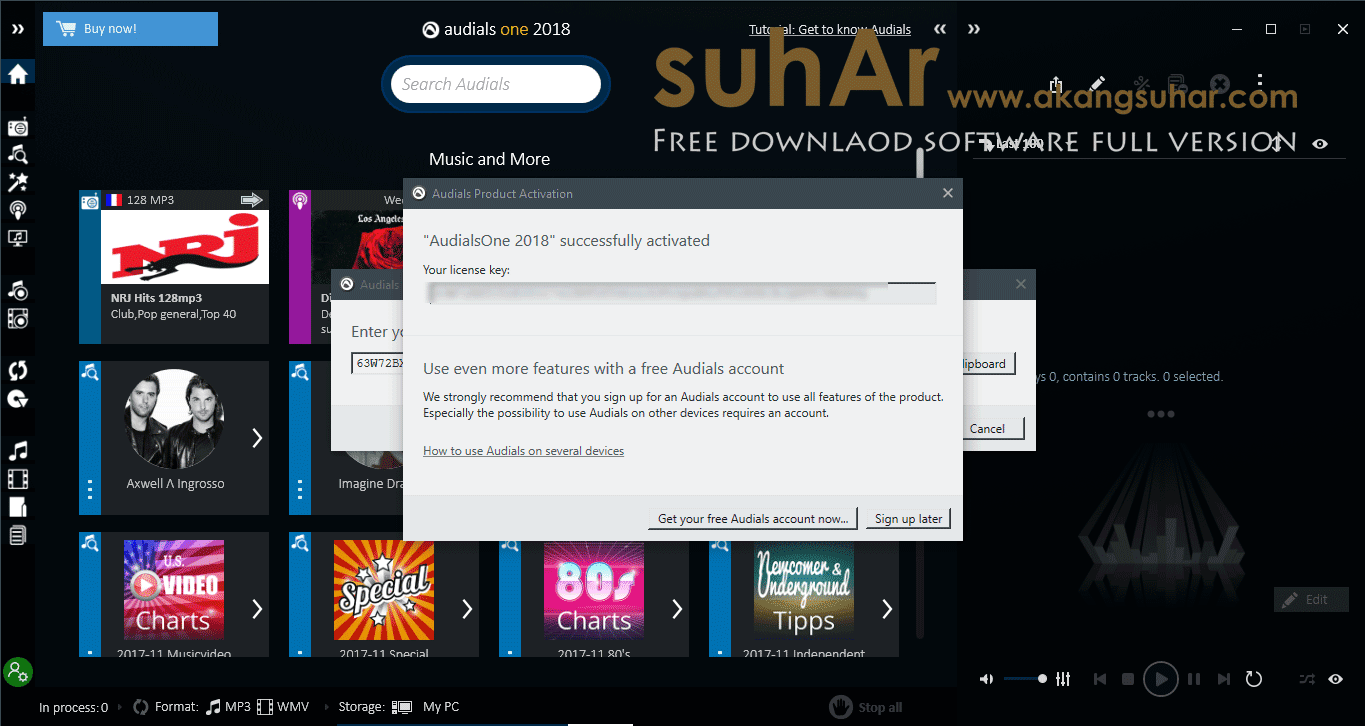This screenshot has width=1365, height=726.
Task: Click Get your free Audials account now...
Action: click(x=753, y=519)
